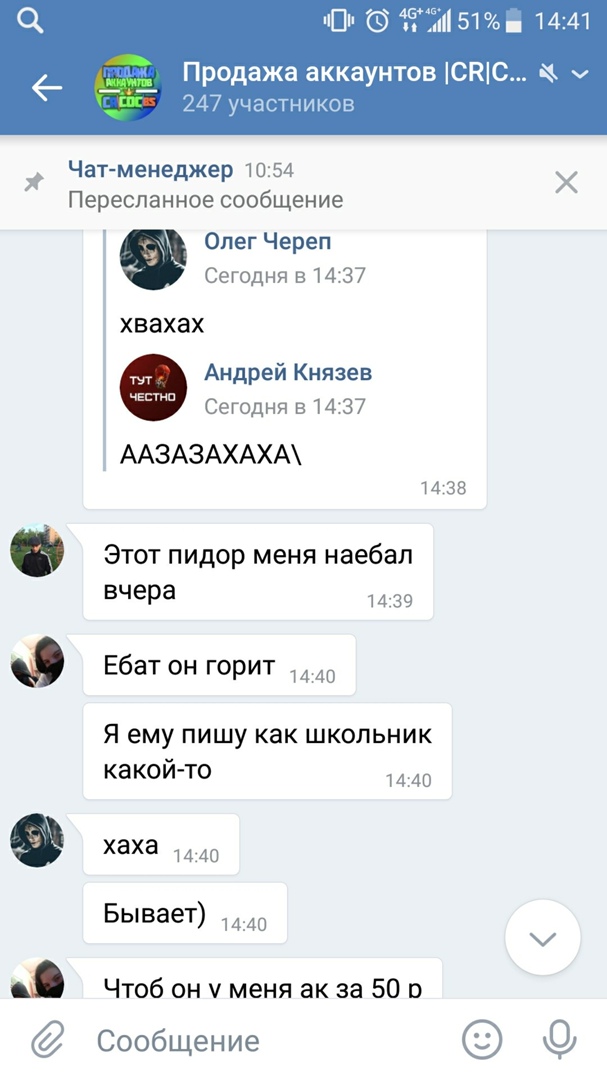This screenshot has width=607, height=1080.
Task: Open Андрей Князев's profile name link
Action: coord(288,373)
